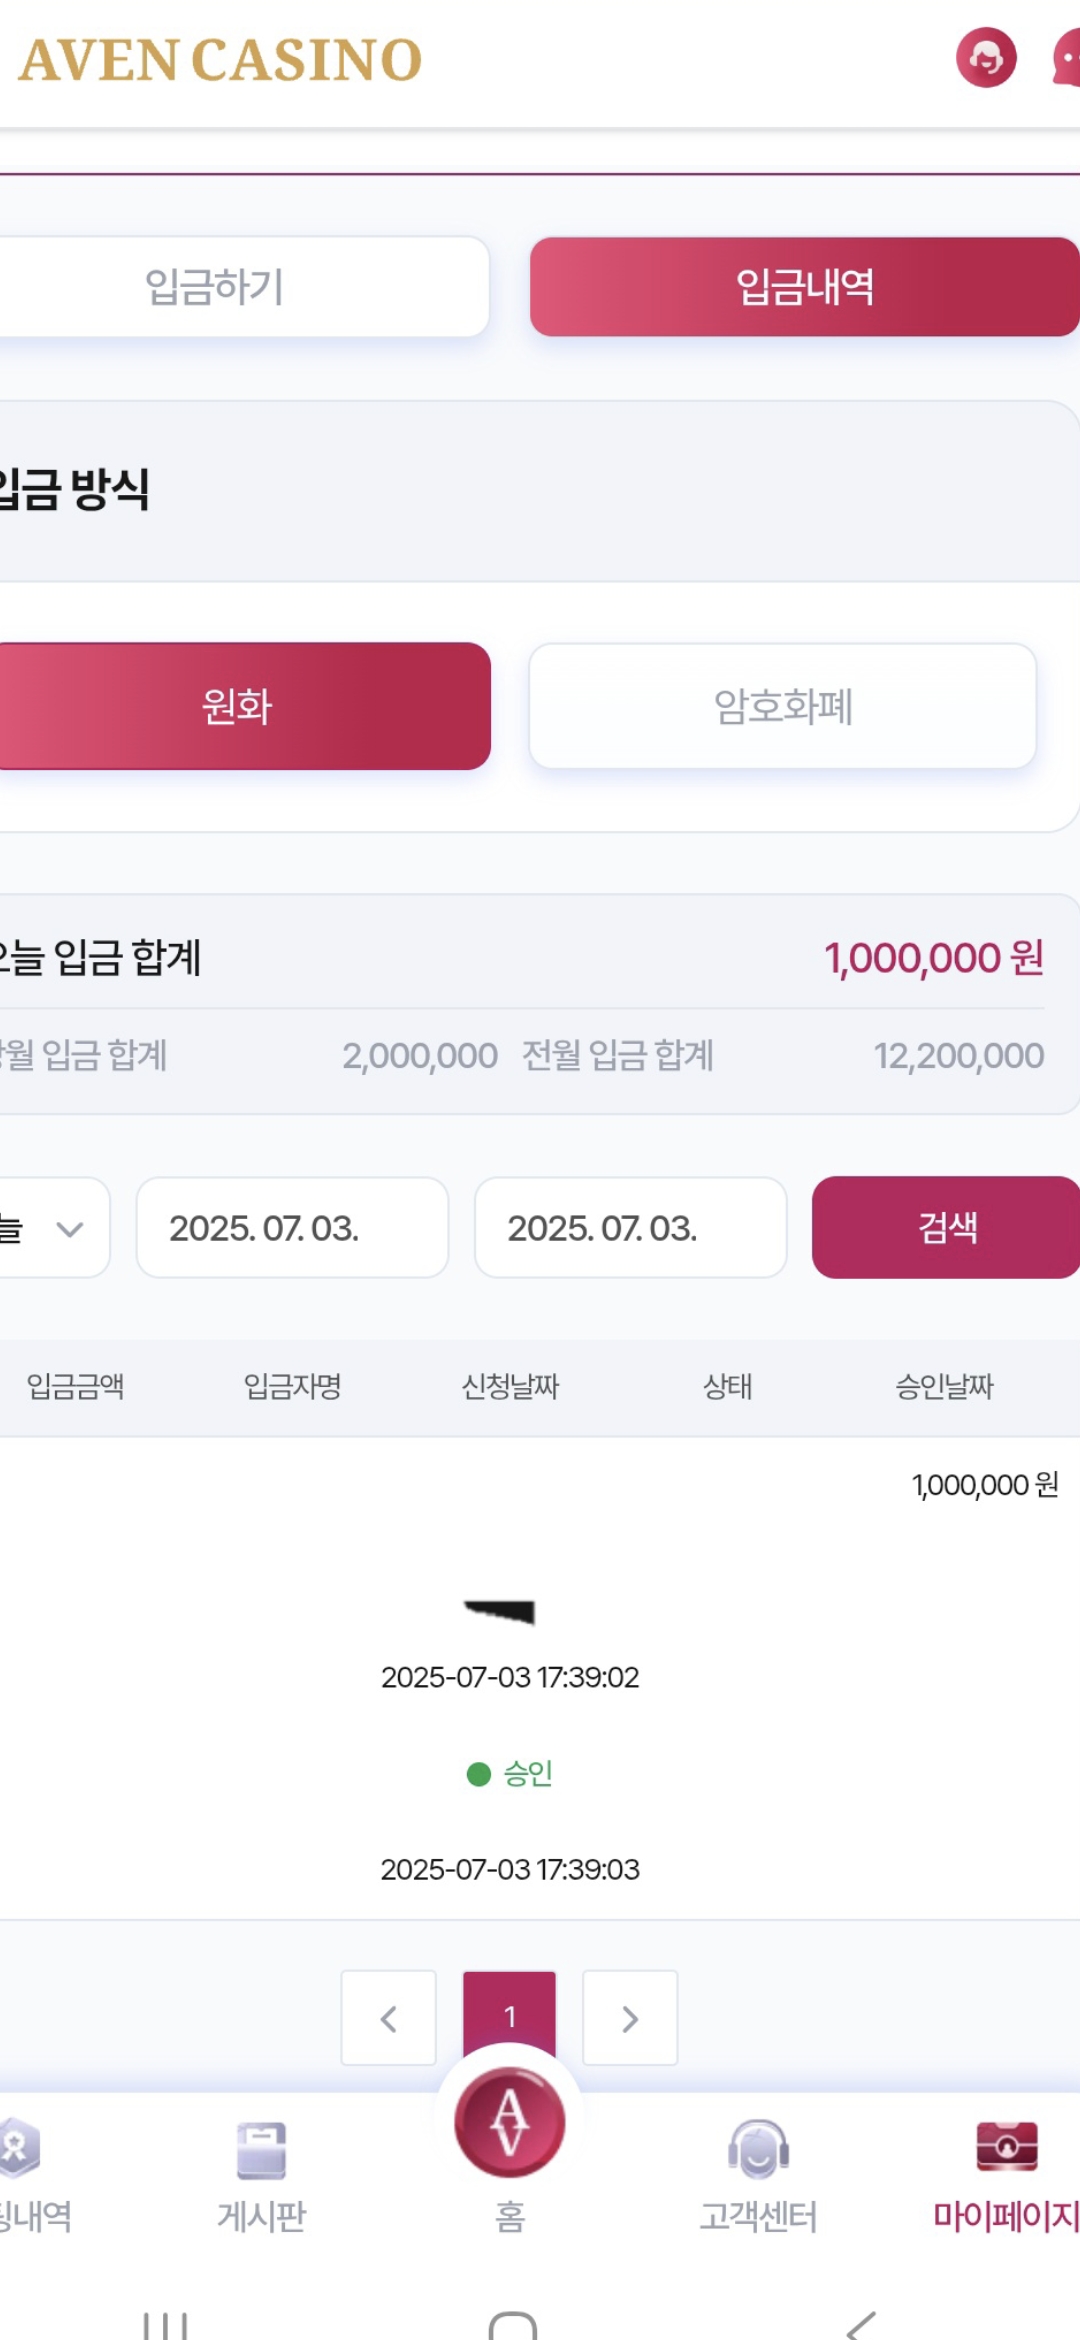This screenshot has height=2340, width=1080.
Task: Go home via center A logo button
Action: click(x=510, y=2122)
